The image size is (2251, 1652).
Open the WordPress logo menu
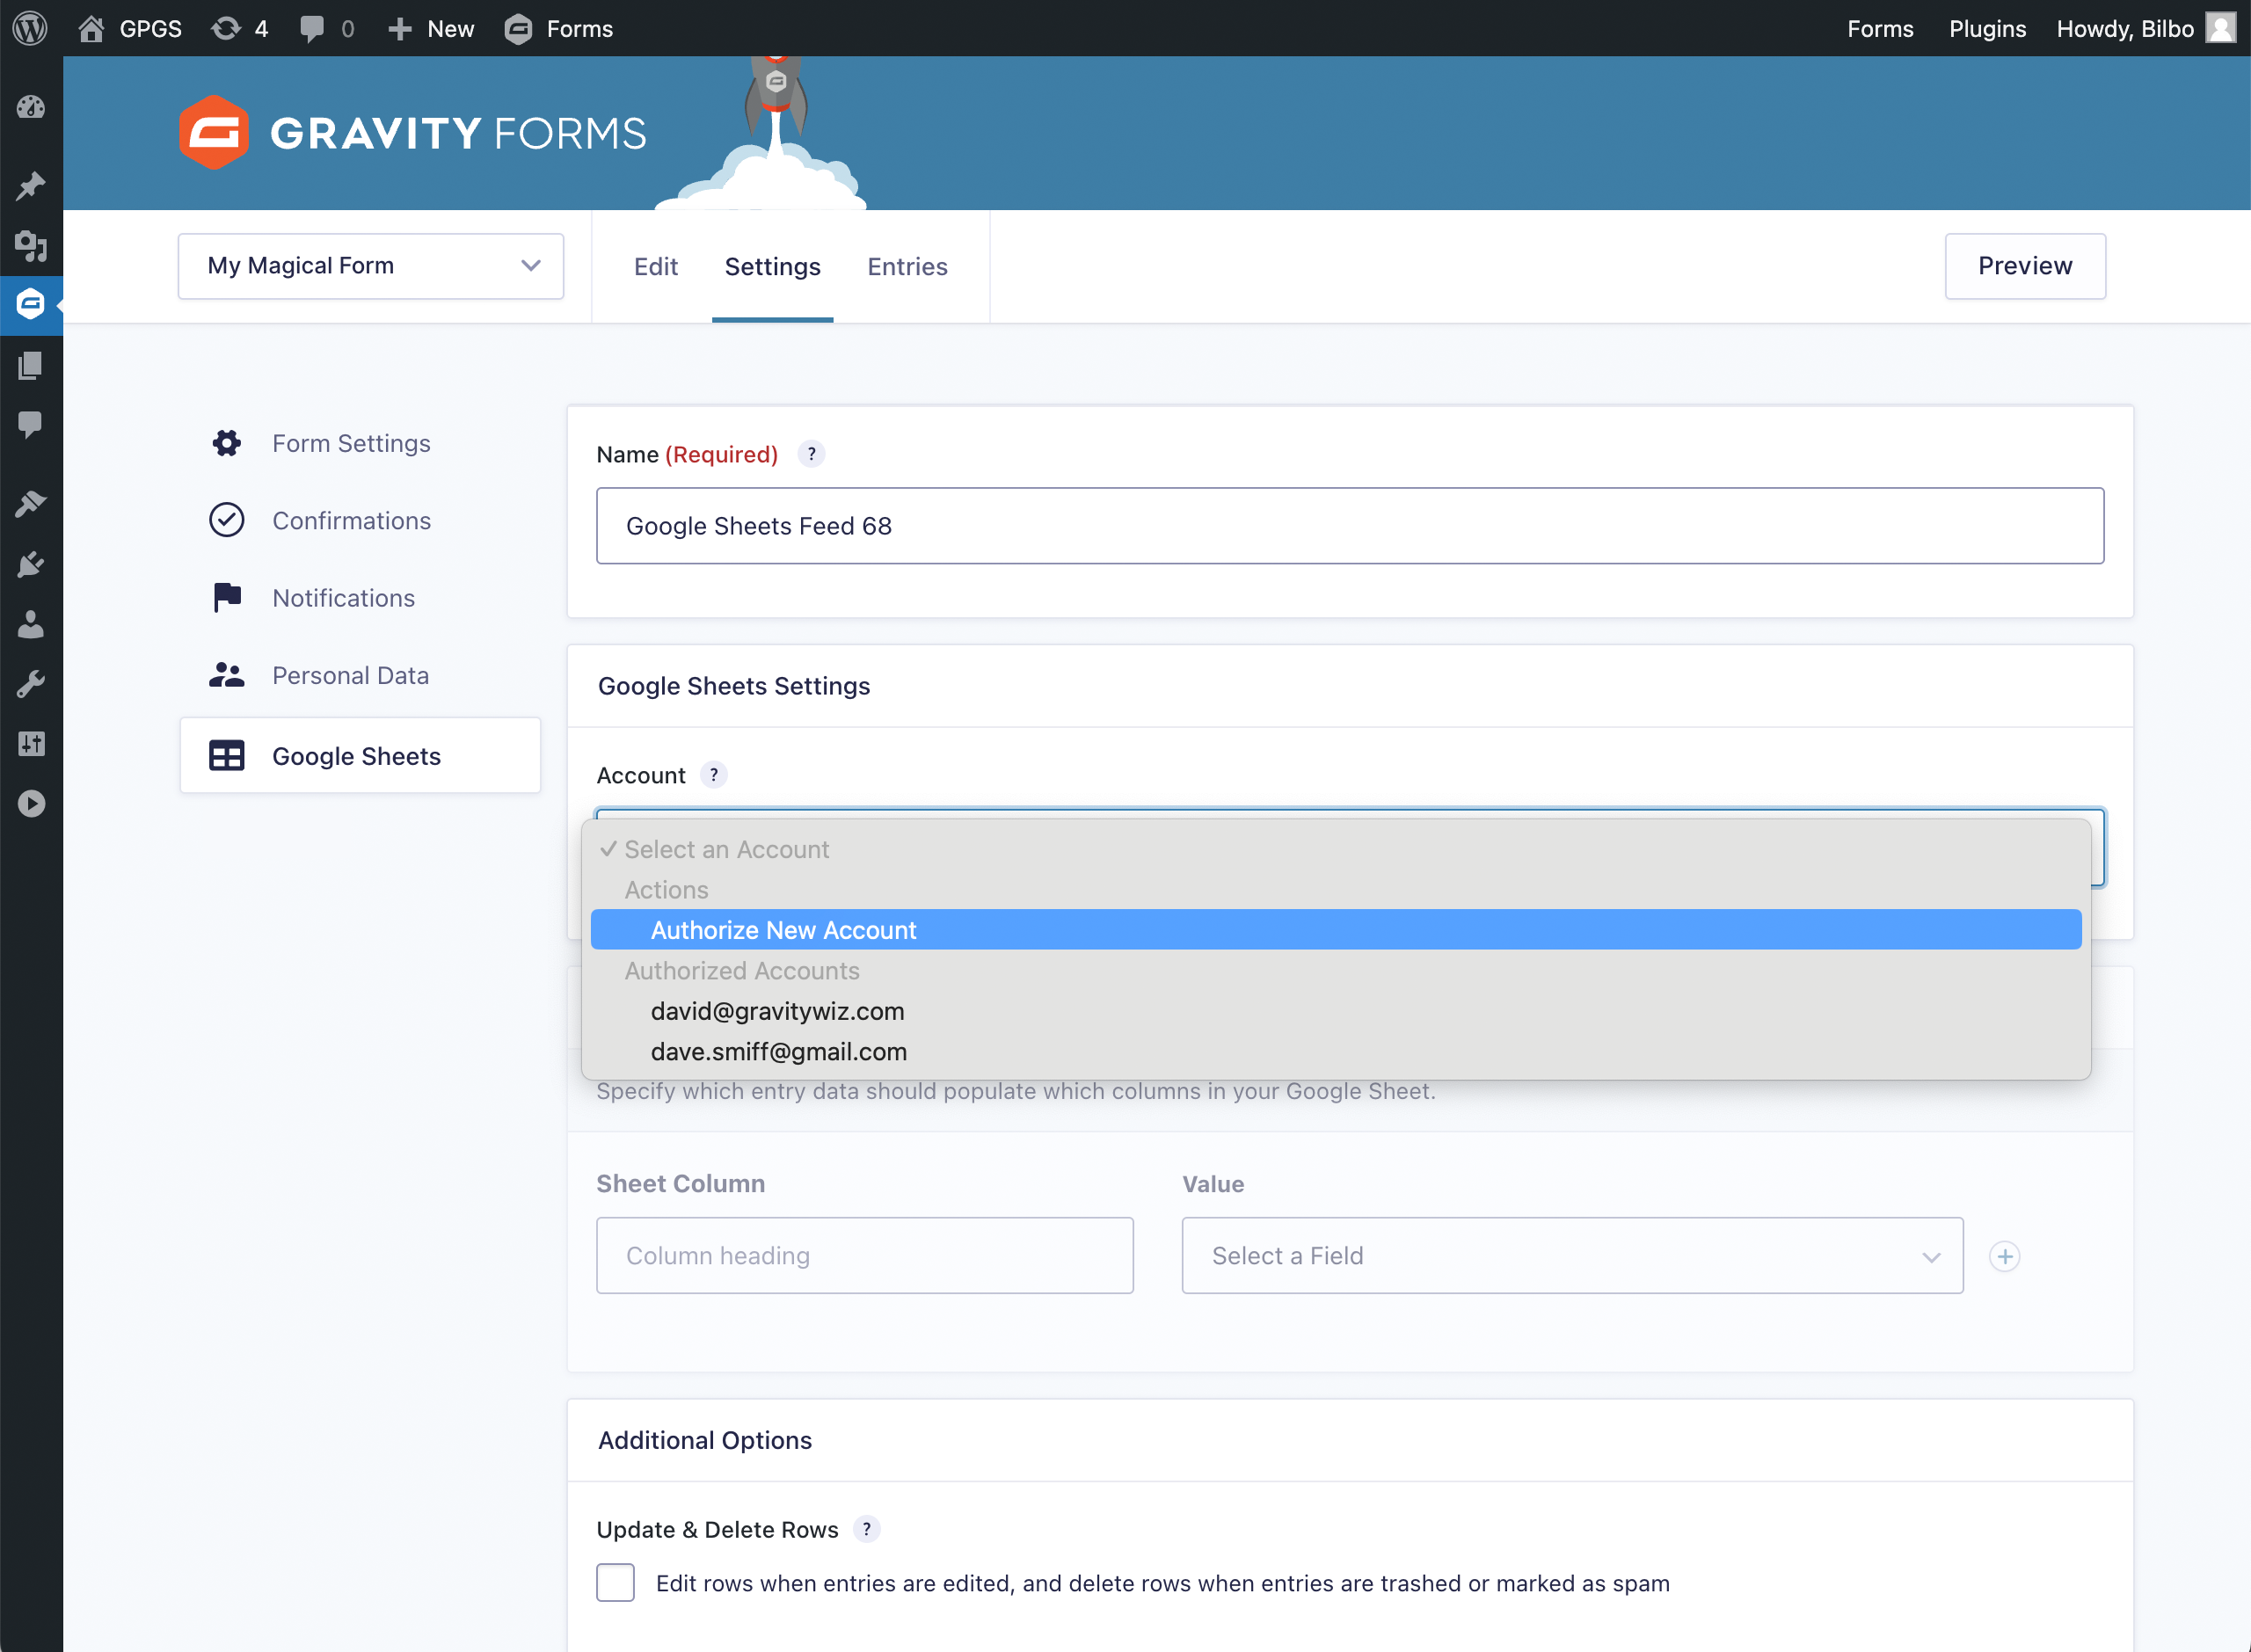[x=30, y=28]
